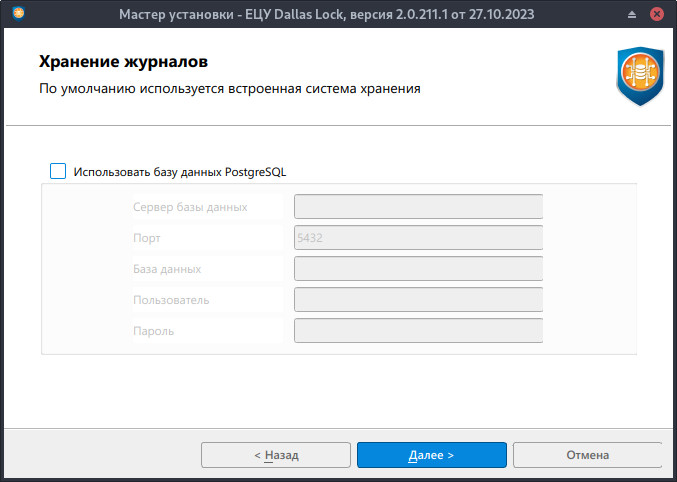The height and width of the screenshot is (482, 677).
Task: Close the installer window with red X
Action: tap(657, 15)
